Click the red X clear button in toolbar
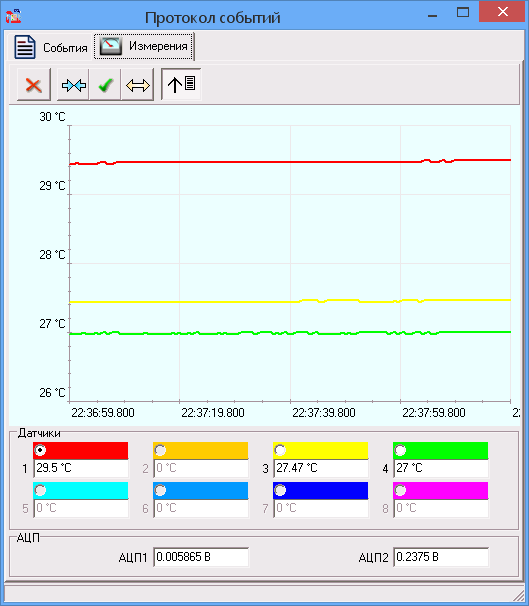The height and width of the screenshot is (606, 529). click(x=34, y=85)
